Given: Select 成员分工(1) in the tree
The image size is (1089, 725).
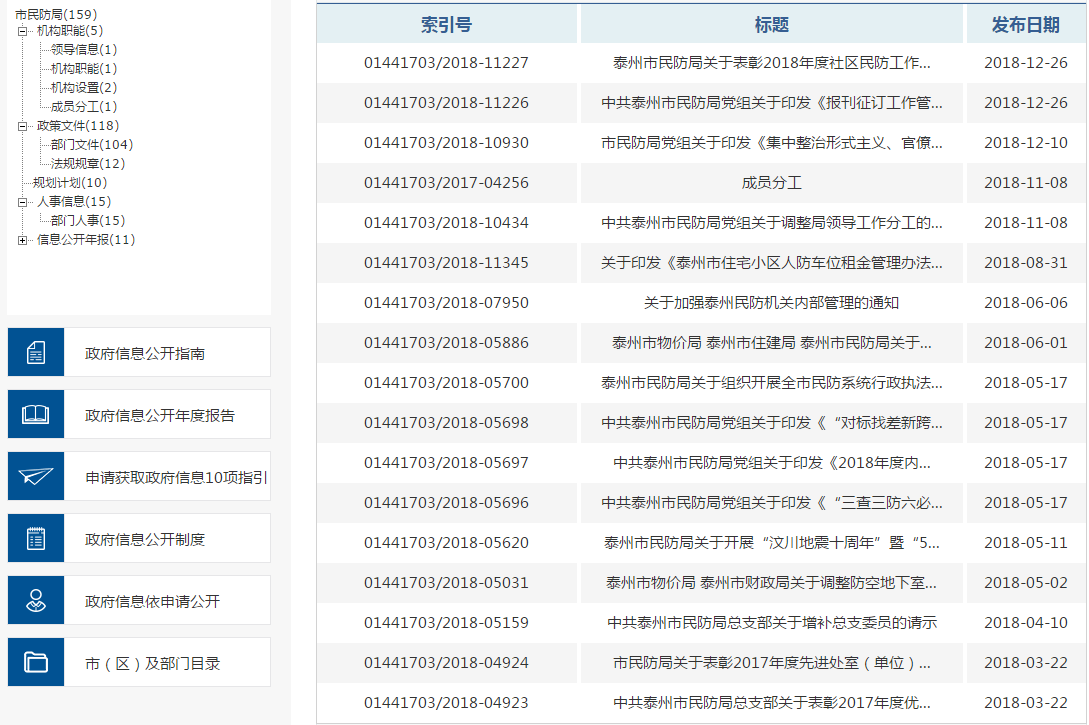Looking at the screenshot, I should point(84,106).
